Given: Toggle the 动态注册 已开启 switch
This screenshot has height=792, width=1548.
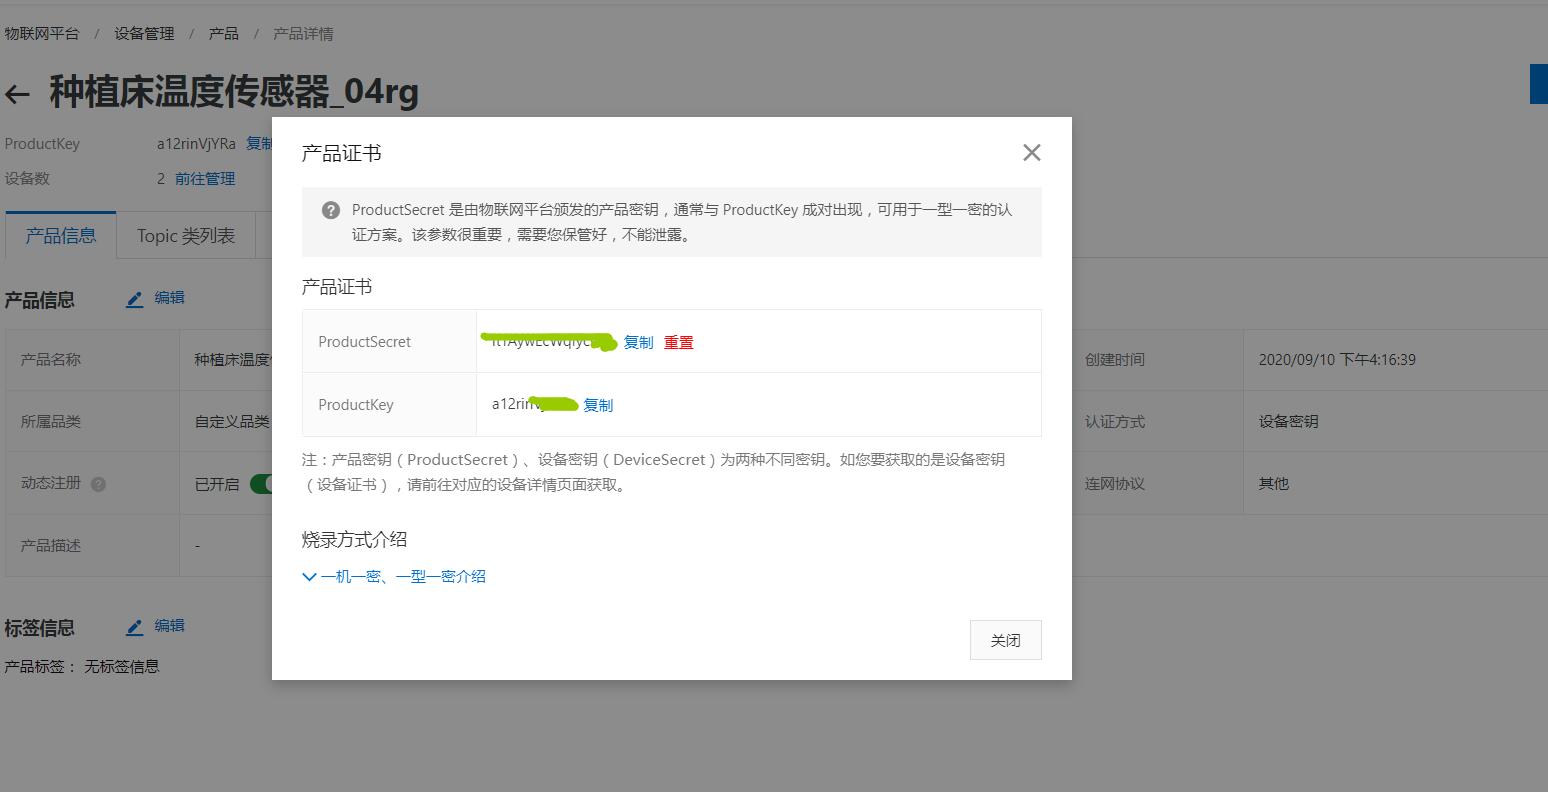Looking at the screenshot, I should click(x=261, y=484).
